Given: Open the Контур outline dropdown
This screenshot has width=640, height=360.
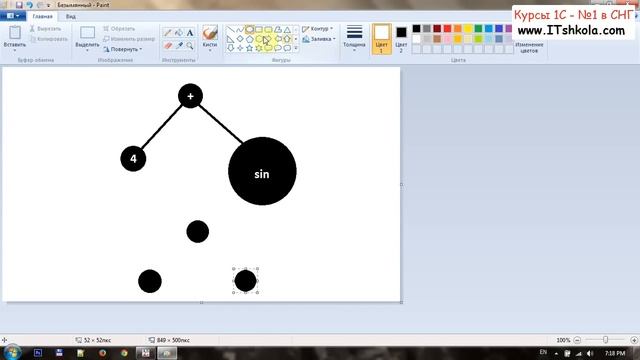Looking at the screenshot, I should click(318, 29).
